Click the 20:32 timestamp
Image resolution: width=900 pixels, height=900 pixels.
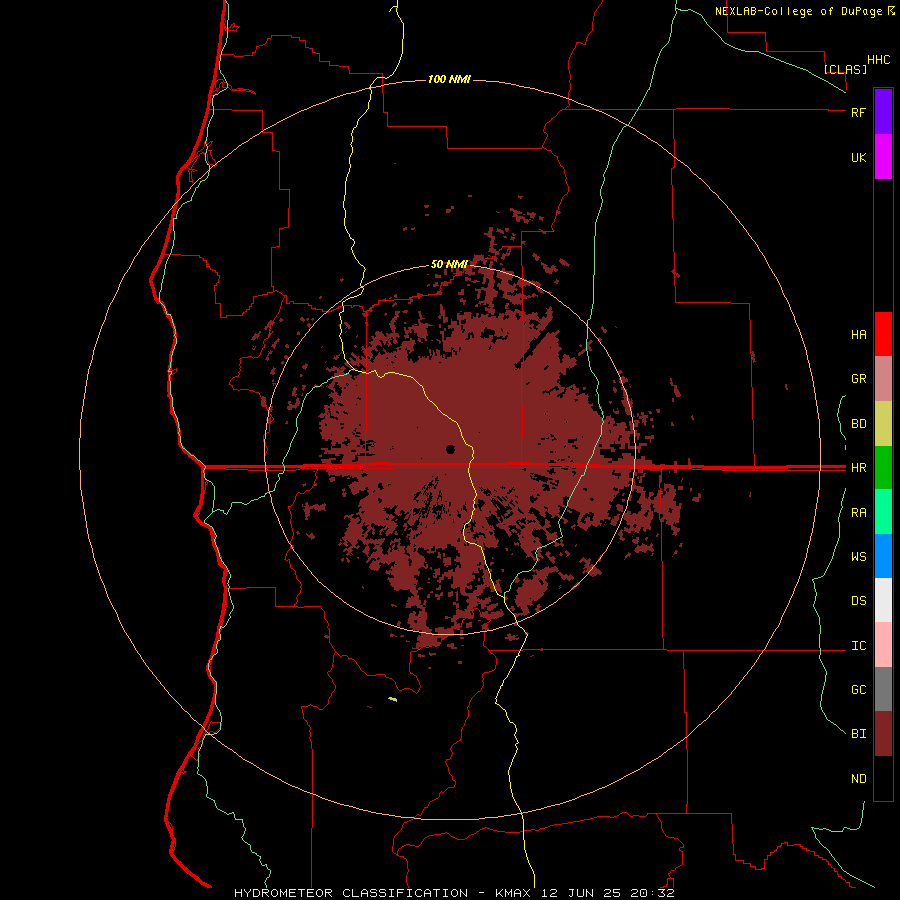tap(651, 893)
